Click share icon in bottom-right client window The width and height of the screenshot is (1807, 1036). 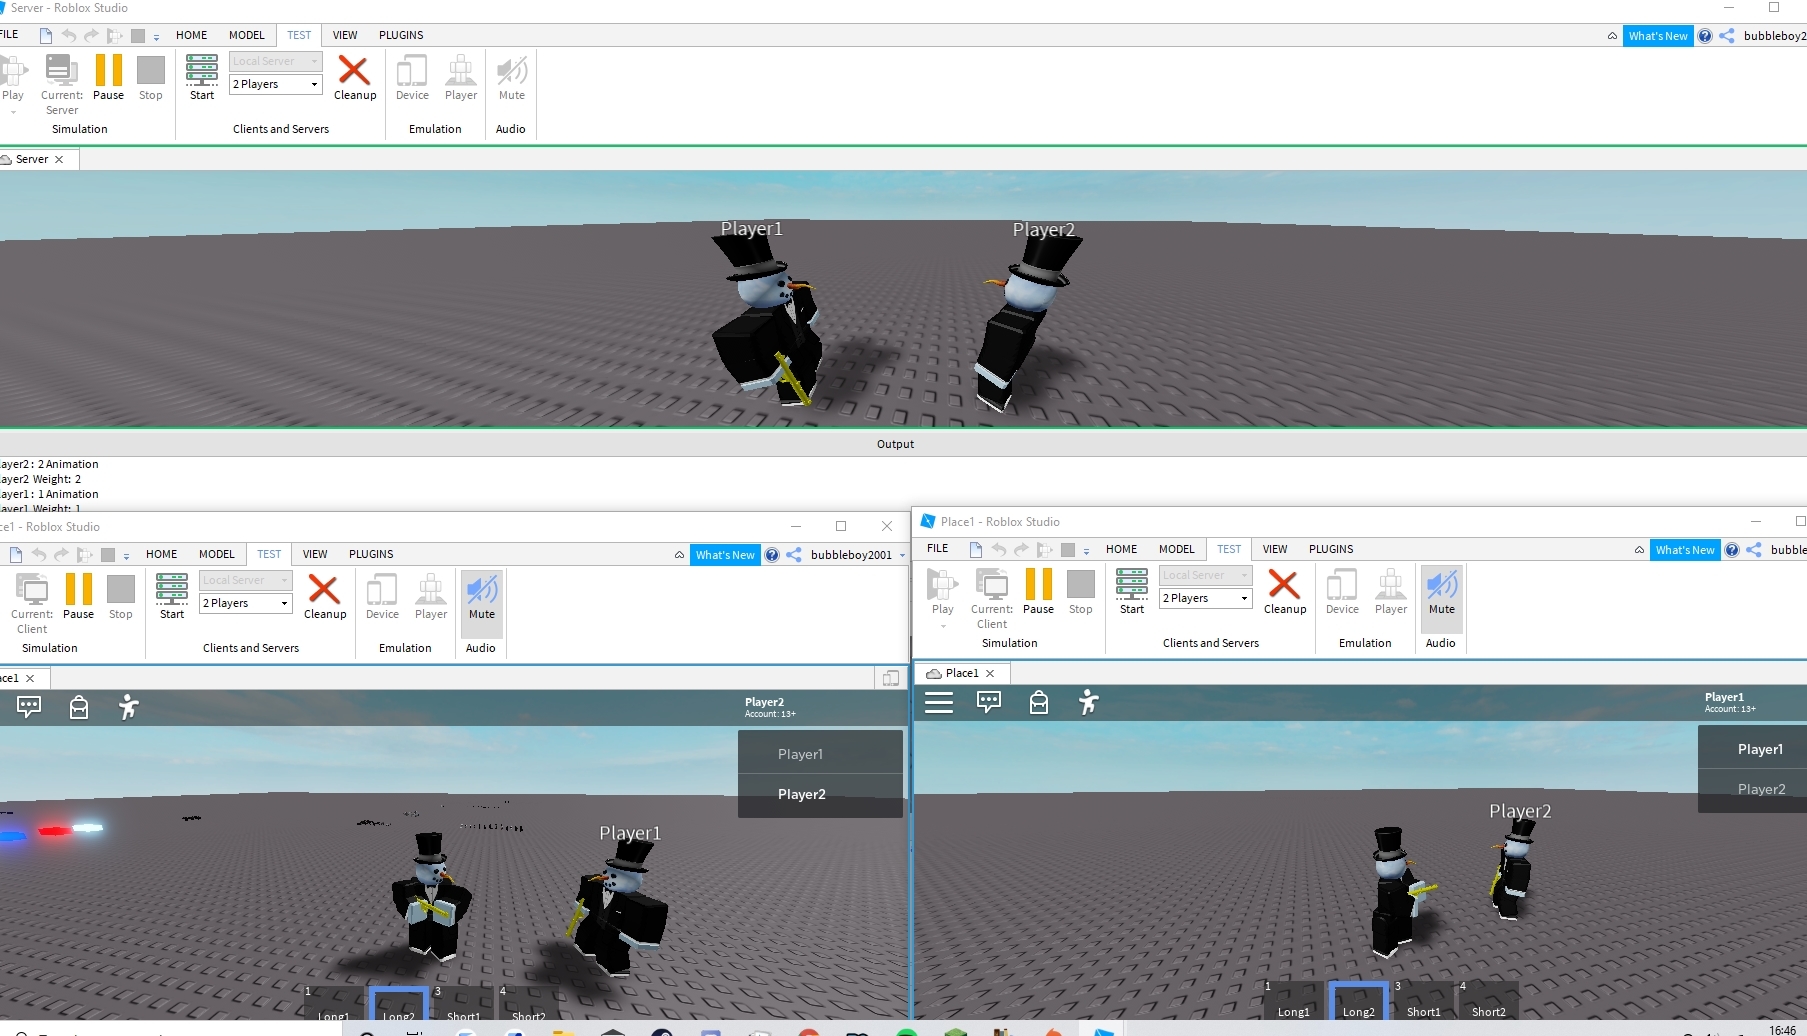click(1754, 550)
